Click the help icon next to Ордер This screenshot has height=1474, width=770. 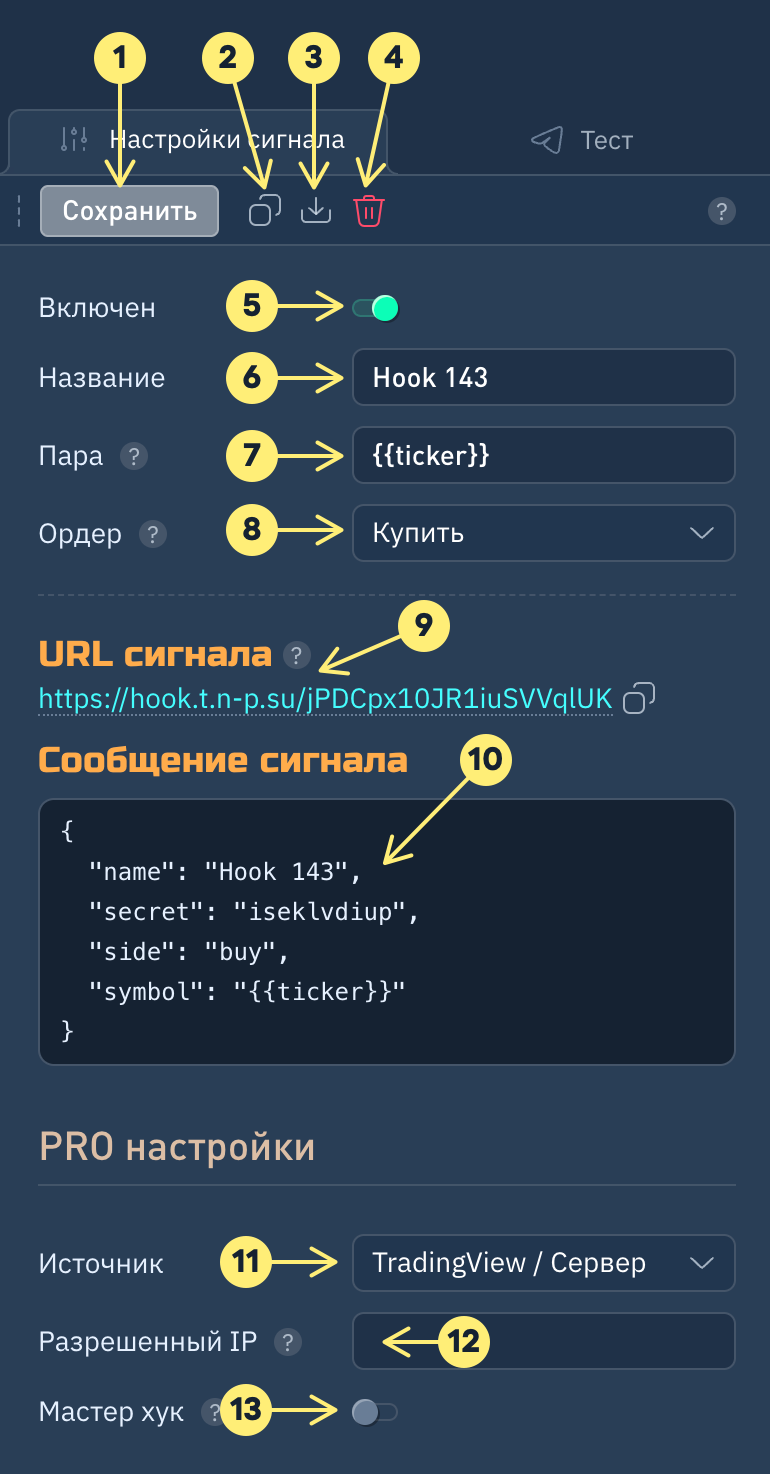pos(153,534)
